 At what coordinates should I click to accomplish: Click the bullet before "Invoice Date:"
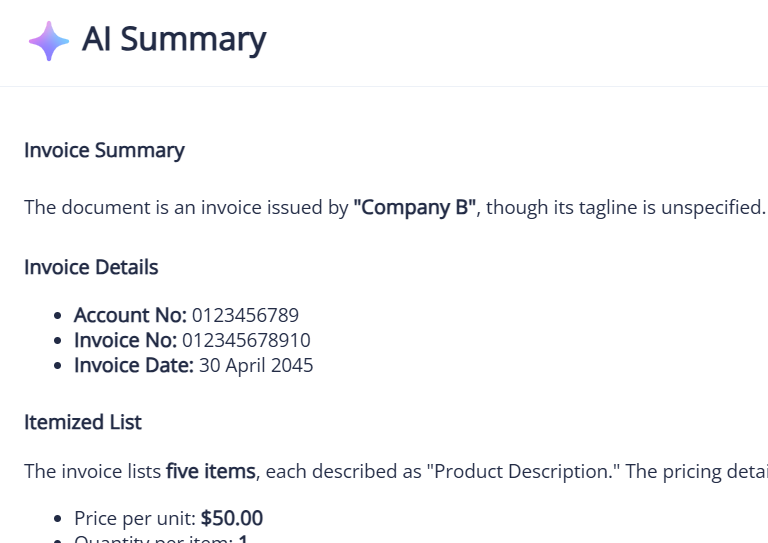click(59, 366)
